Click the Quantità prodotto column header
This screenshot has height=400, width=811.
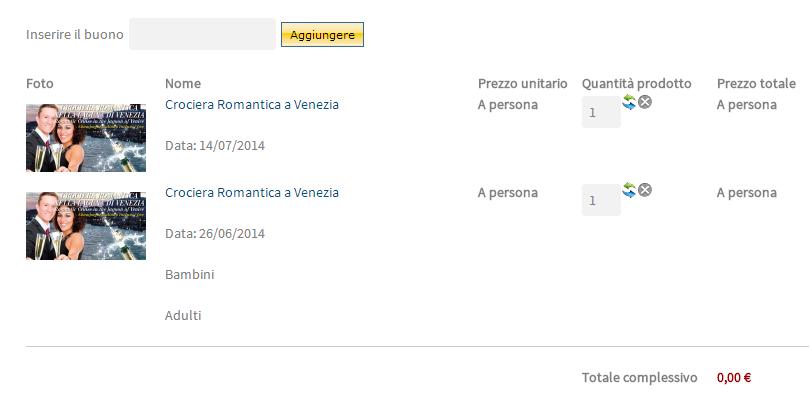(x=636, y=83)
